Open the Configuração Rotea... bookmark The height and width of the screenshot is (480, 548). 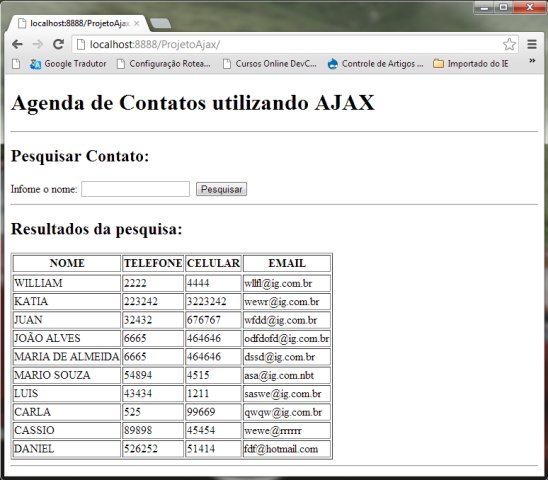(x=164, y=64)
